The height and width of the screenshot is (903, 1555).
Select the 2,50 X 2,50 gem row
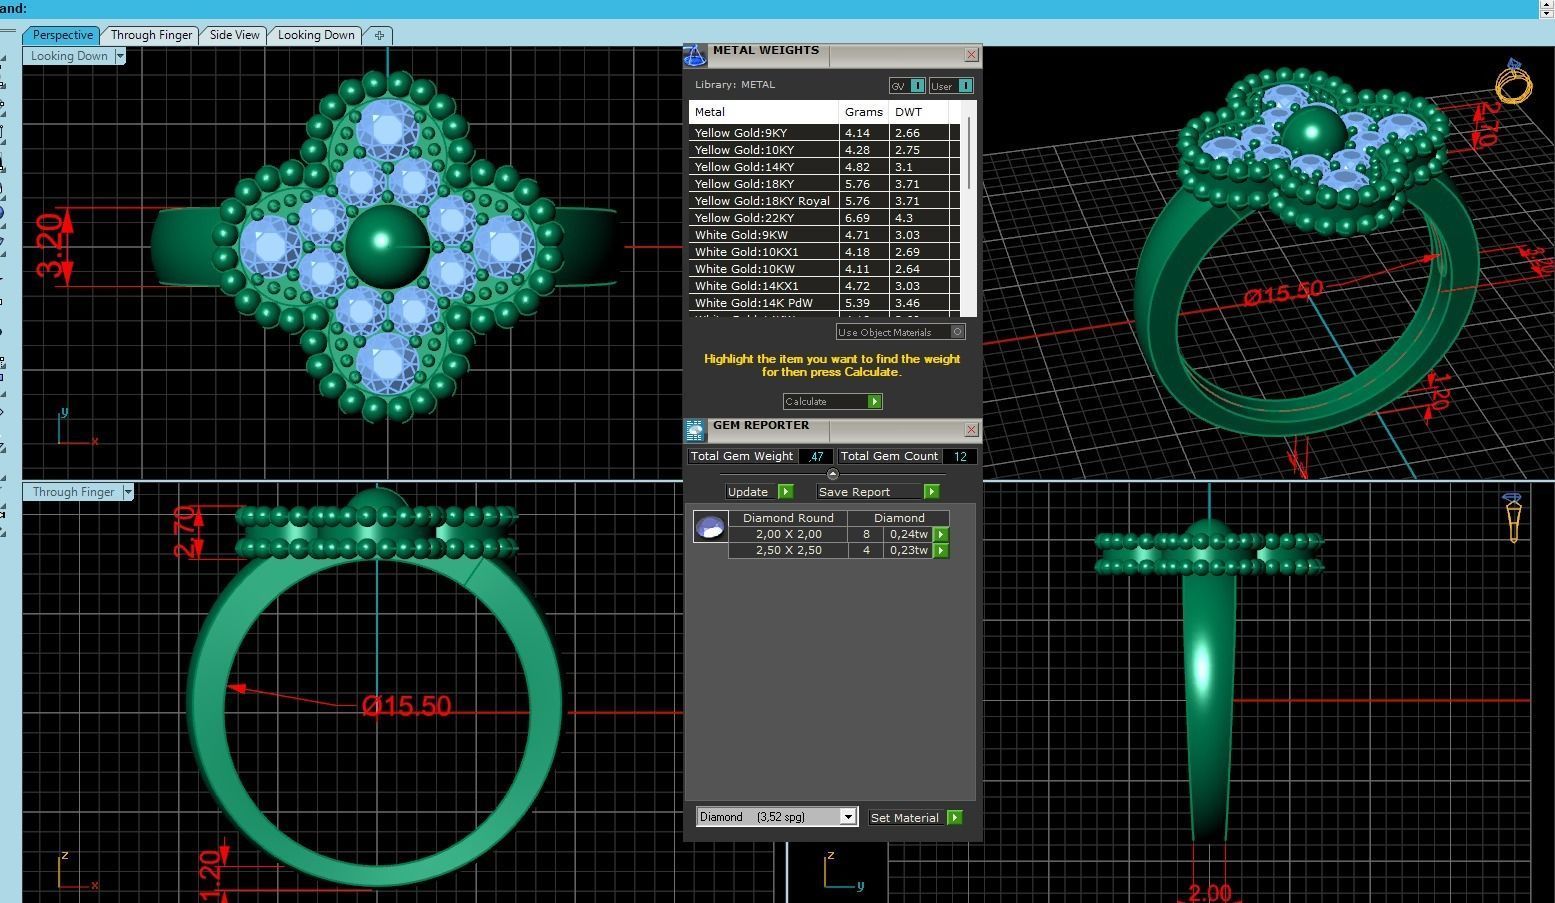(x=830, y=551)
